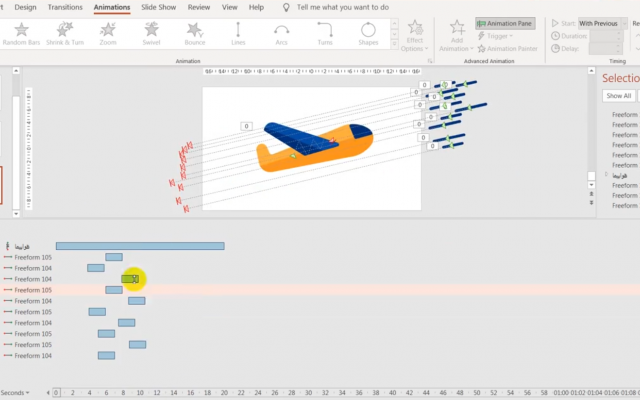Apply the Shapes motion path
640x400 pixels.
click(x=368, y=35)
